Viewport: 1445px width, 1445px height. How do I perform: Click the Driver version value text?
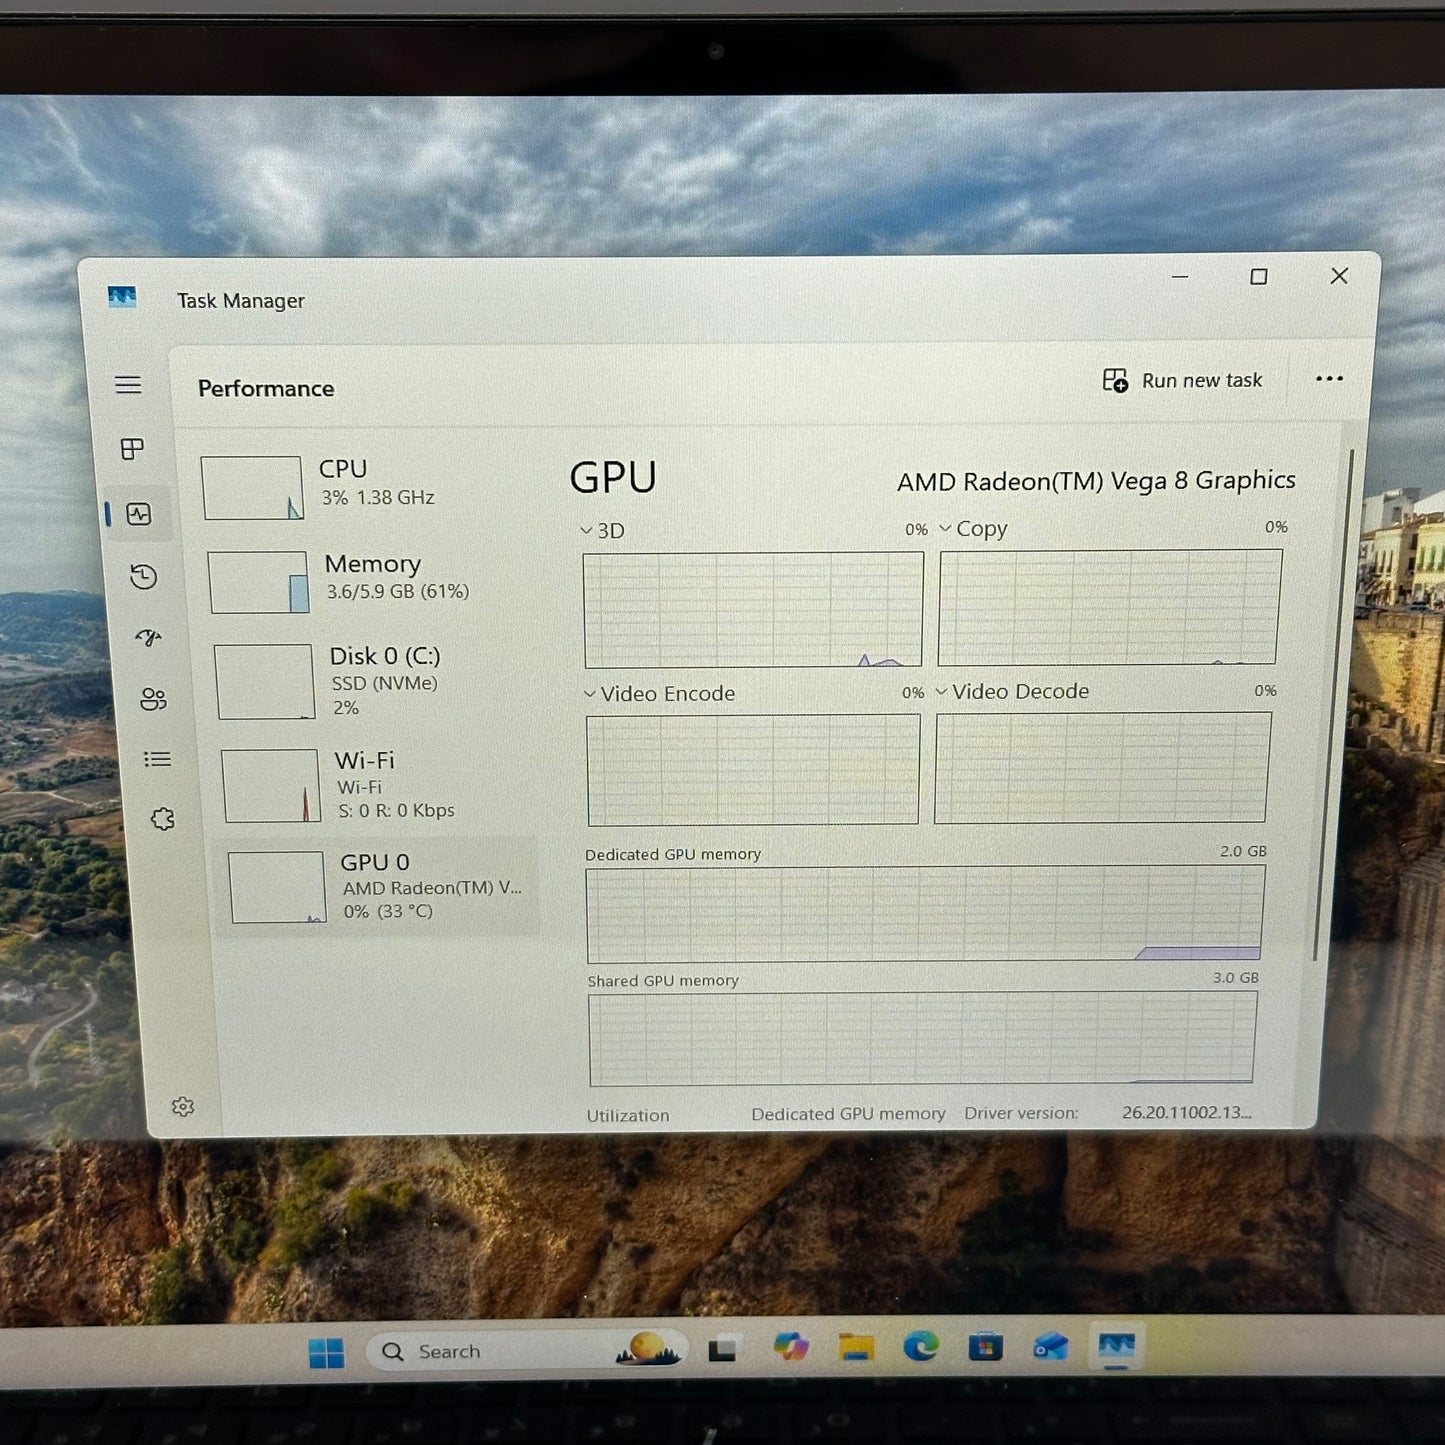coord(1187,1112)
